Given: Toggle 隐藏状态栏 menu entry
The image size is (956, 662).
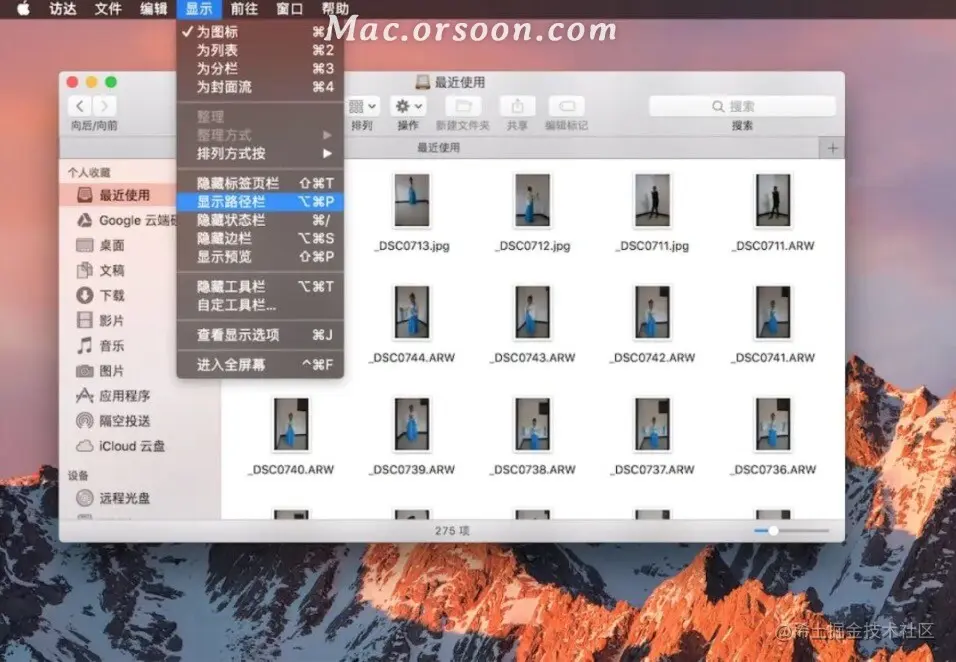Looking at the screenshot, I should [x=260, y=220].
